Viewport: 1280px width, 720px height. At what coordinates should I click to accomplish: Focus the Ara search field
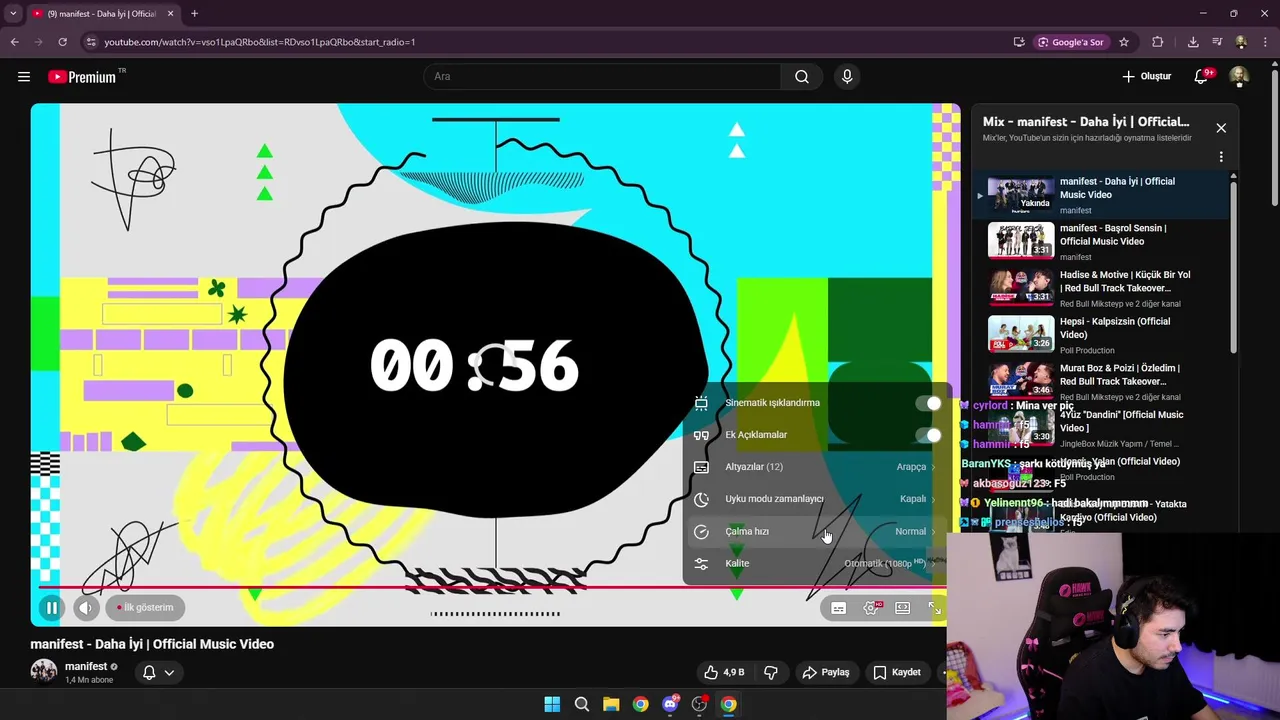click(603, 76)
